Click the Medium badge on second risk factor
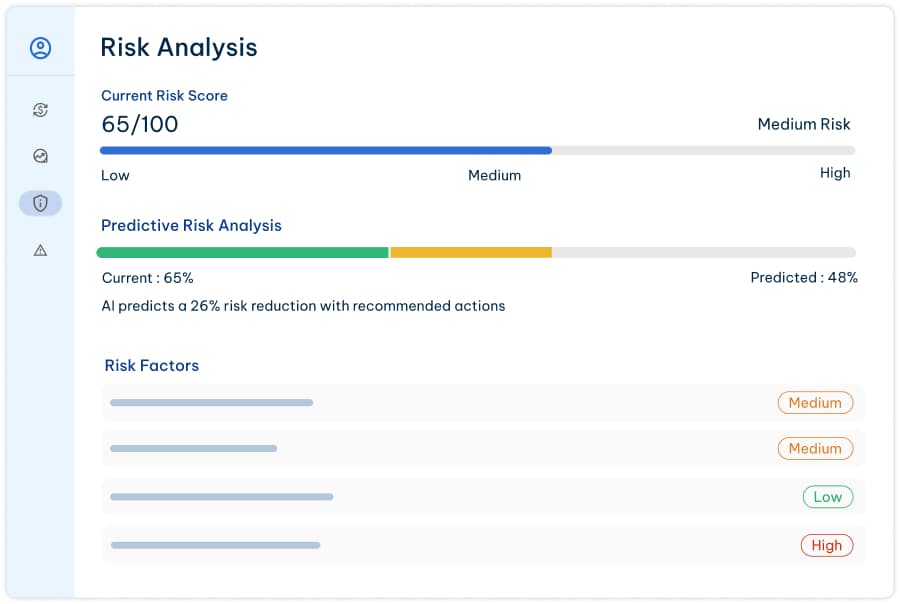This screenshot has height=604, width=900. pos(815,448)
